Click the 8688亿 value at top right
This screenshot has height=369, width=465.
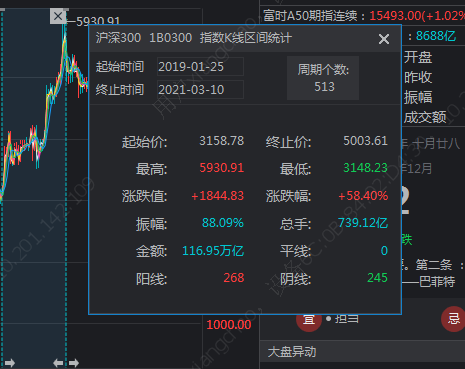[x=436, y=36]
